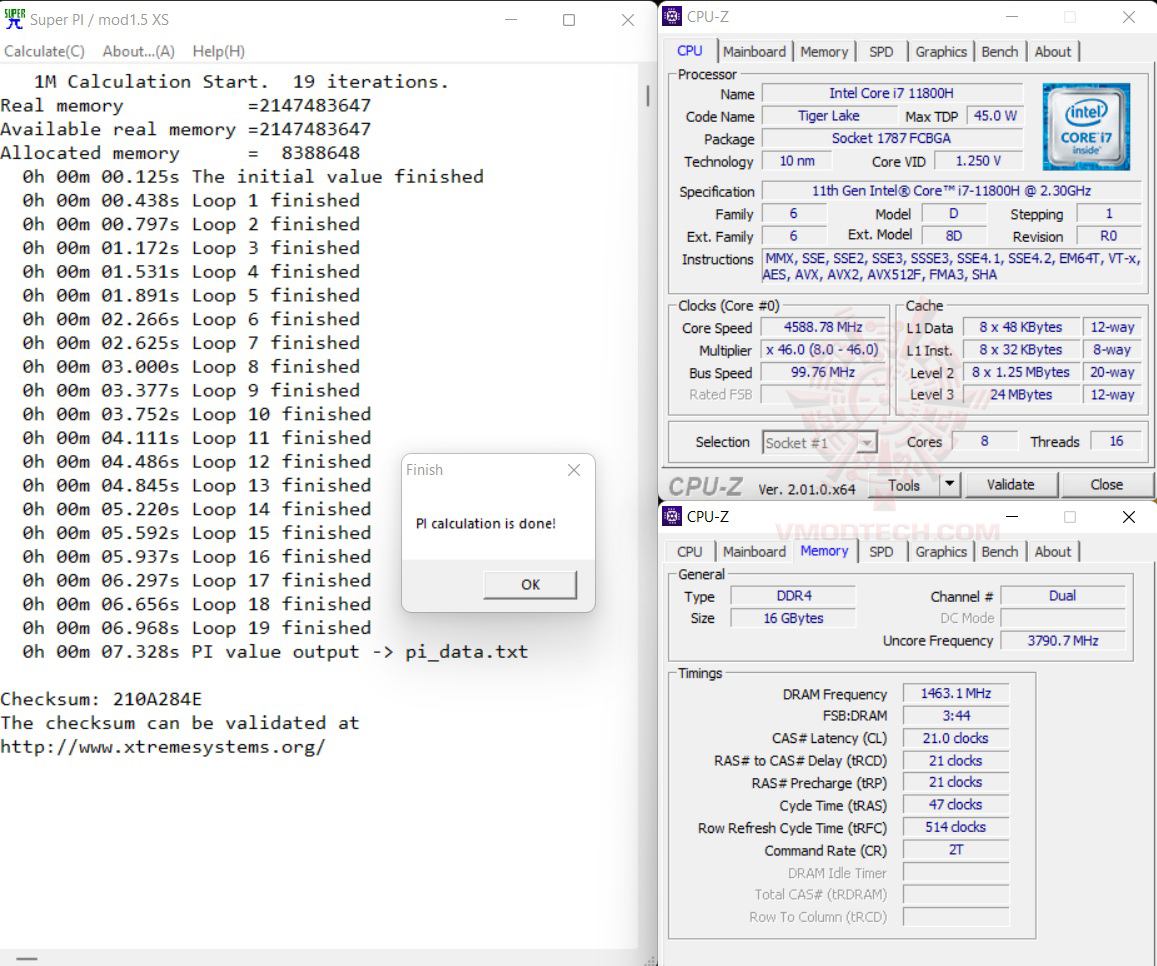
Task: Switch to CPU tab in lower CPU-Z window
Action: [690, 551]
